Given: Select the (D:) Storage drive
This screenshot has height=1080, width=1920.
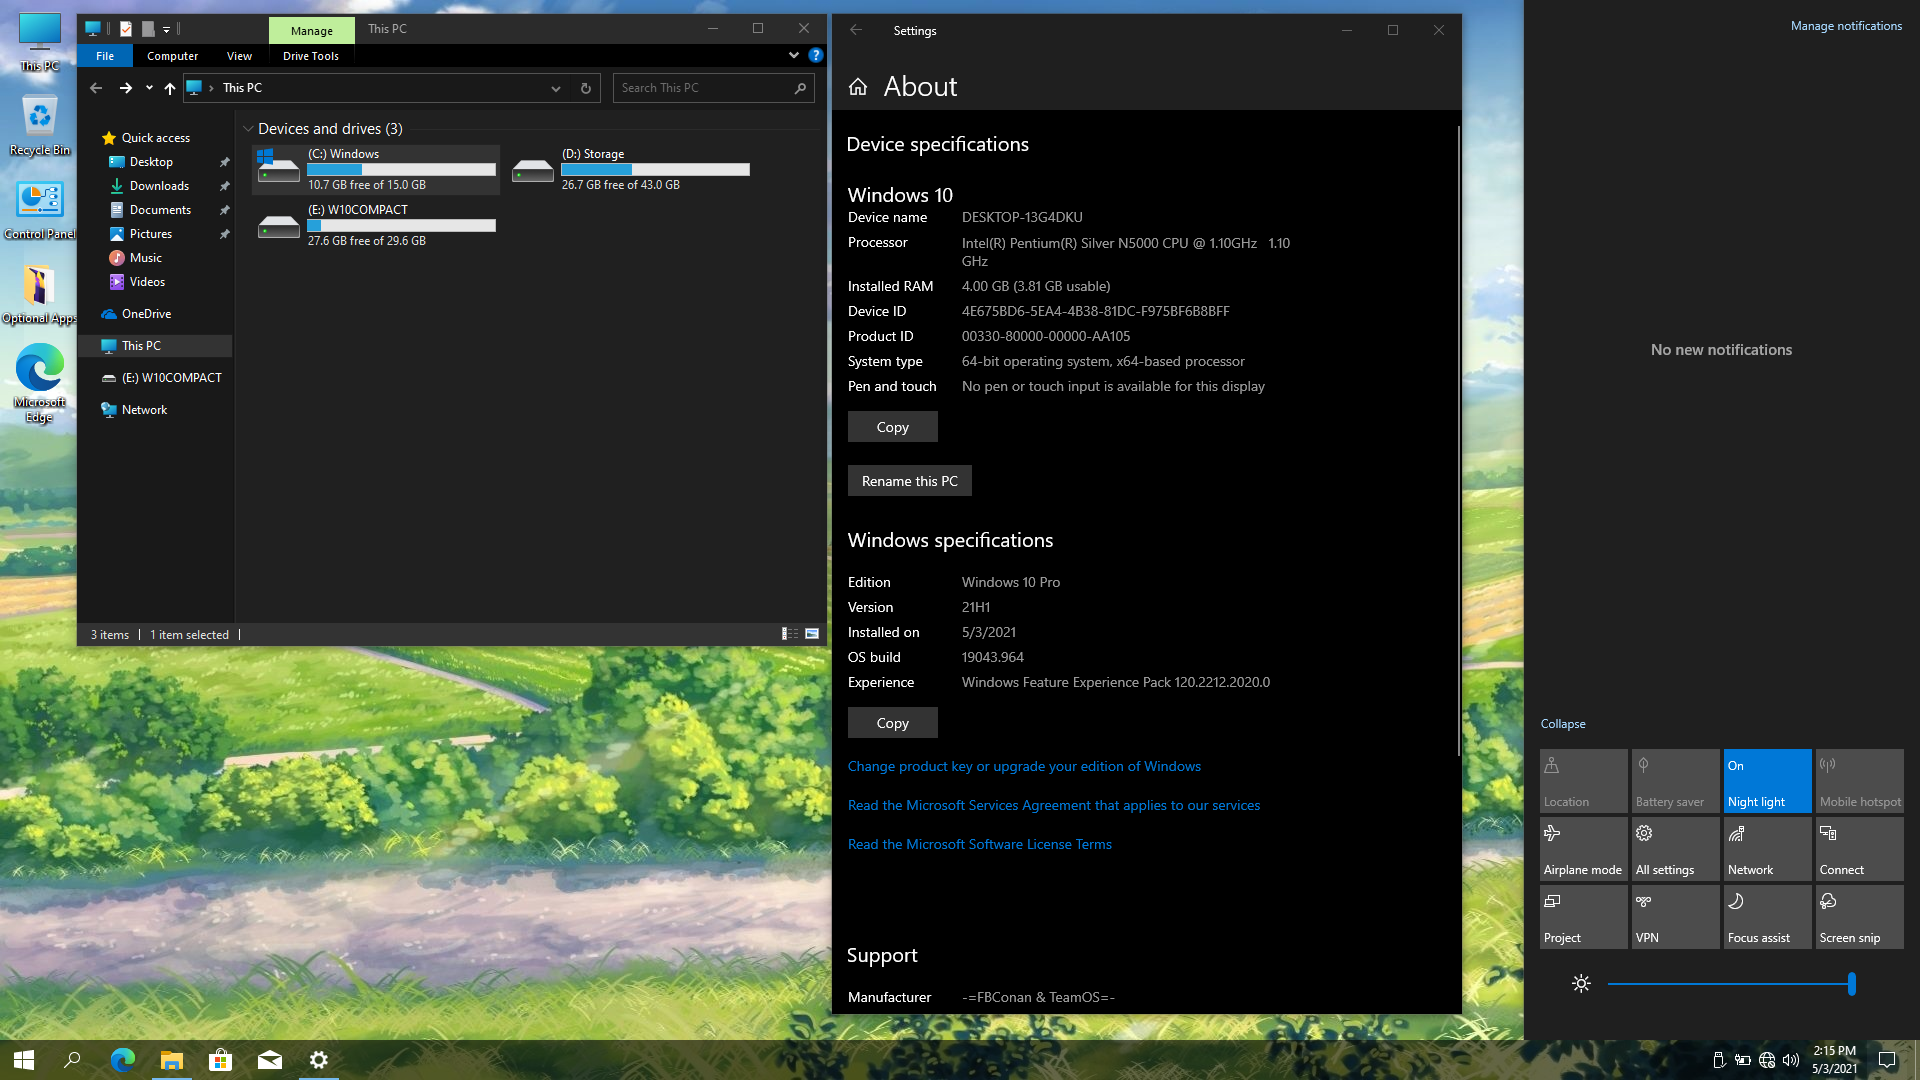Looking at the screenshot, I should (631, 169).
